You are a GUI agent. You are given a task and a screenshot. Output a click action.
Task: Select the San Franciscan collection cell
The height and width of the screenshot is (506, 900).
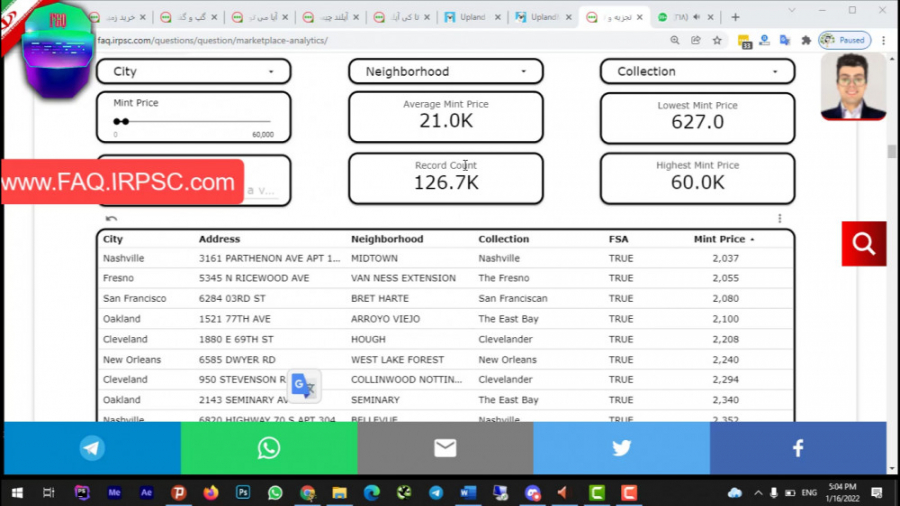[513, 298]
